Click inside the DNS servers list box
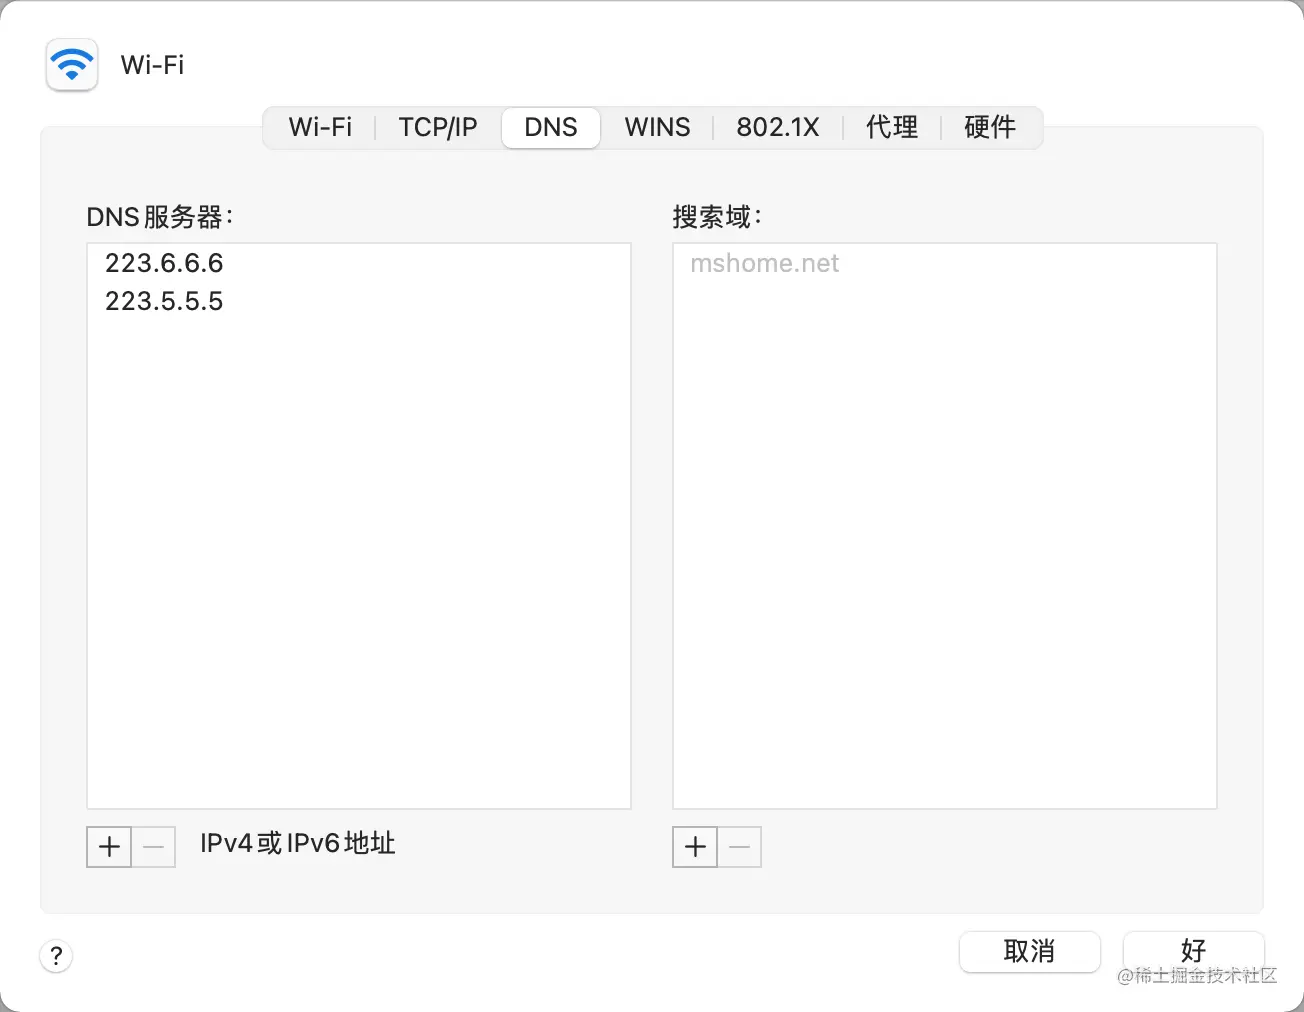The width and height of the screenshot is (1304, 1012). click(x=358, y=526)
